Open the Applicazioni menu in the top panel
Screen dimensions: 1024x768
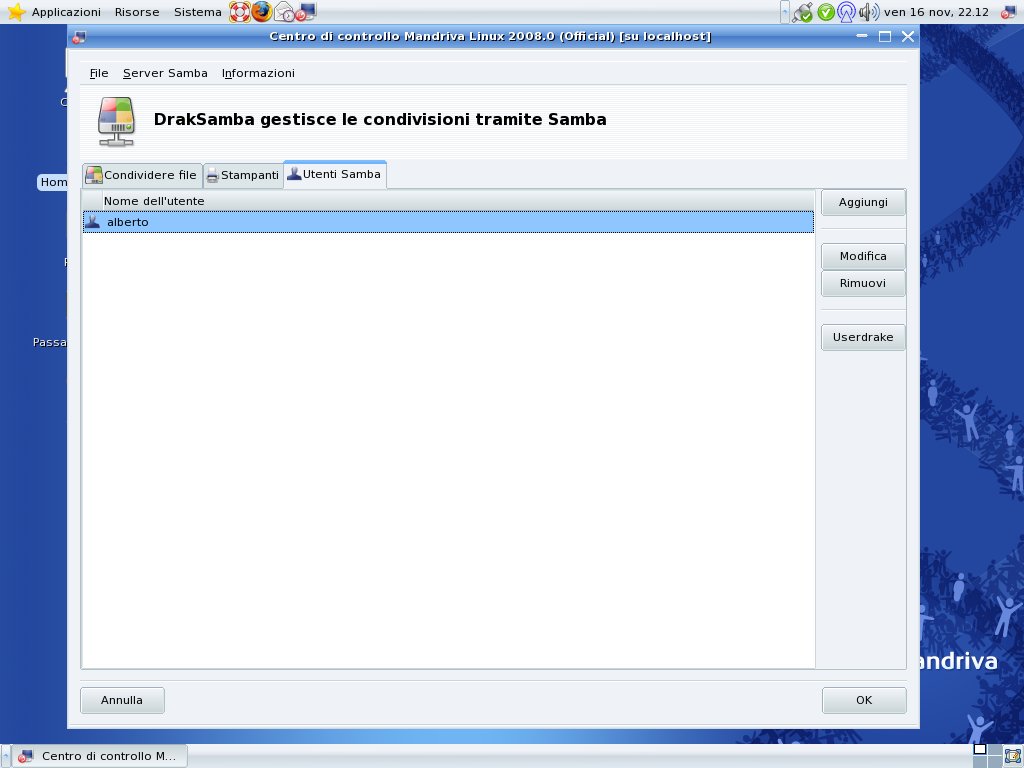tap(66, 12)
